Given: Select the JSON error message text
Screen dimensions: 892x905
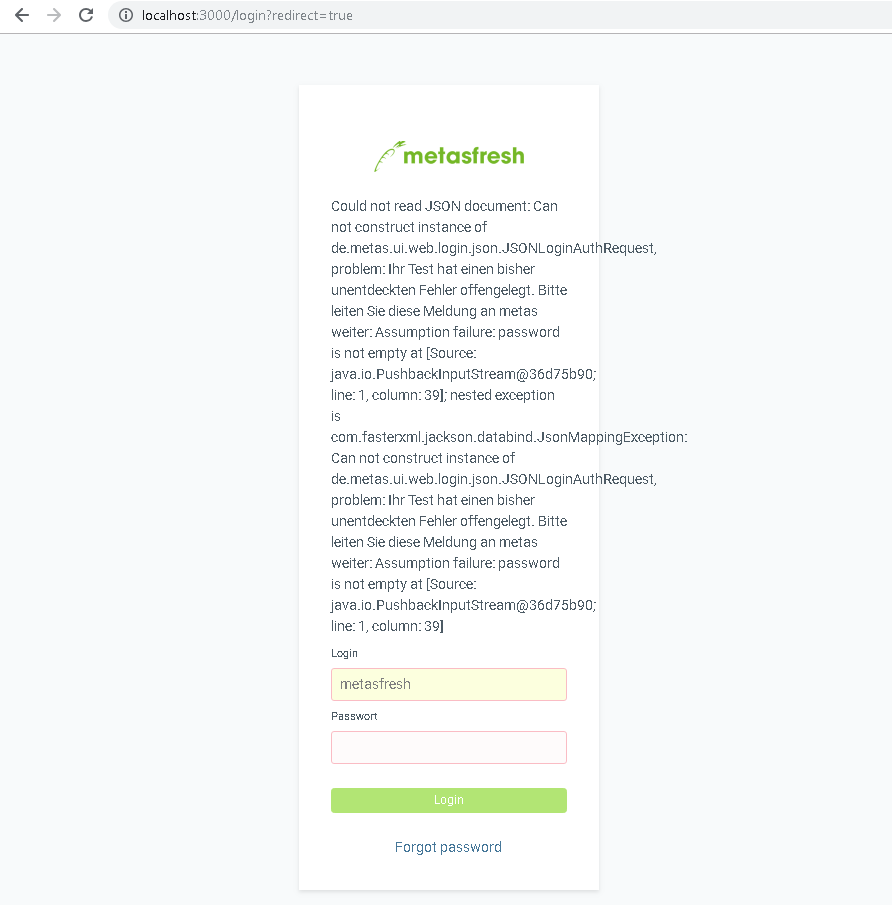Looking at the screenshot, I should point(443,206).
